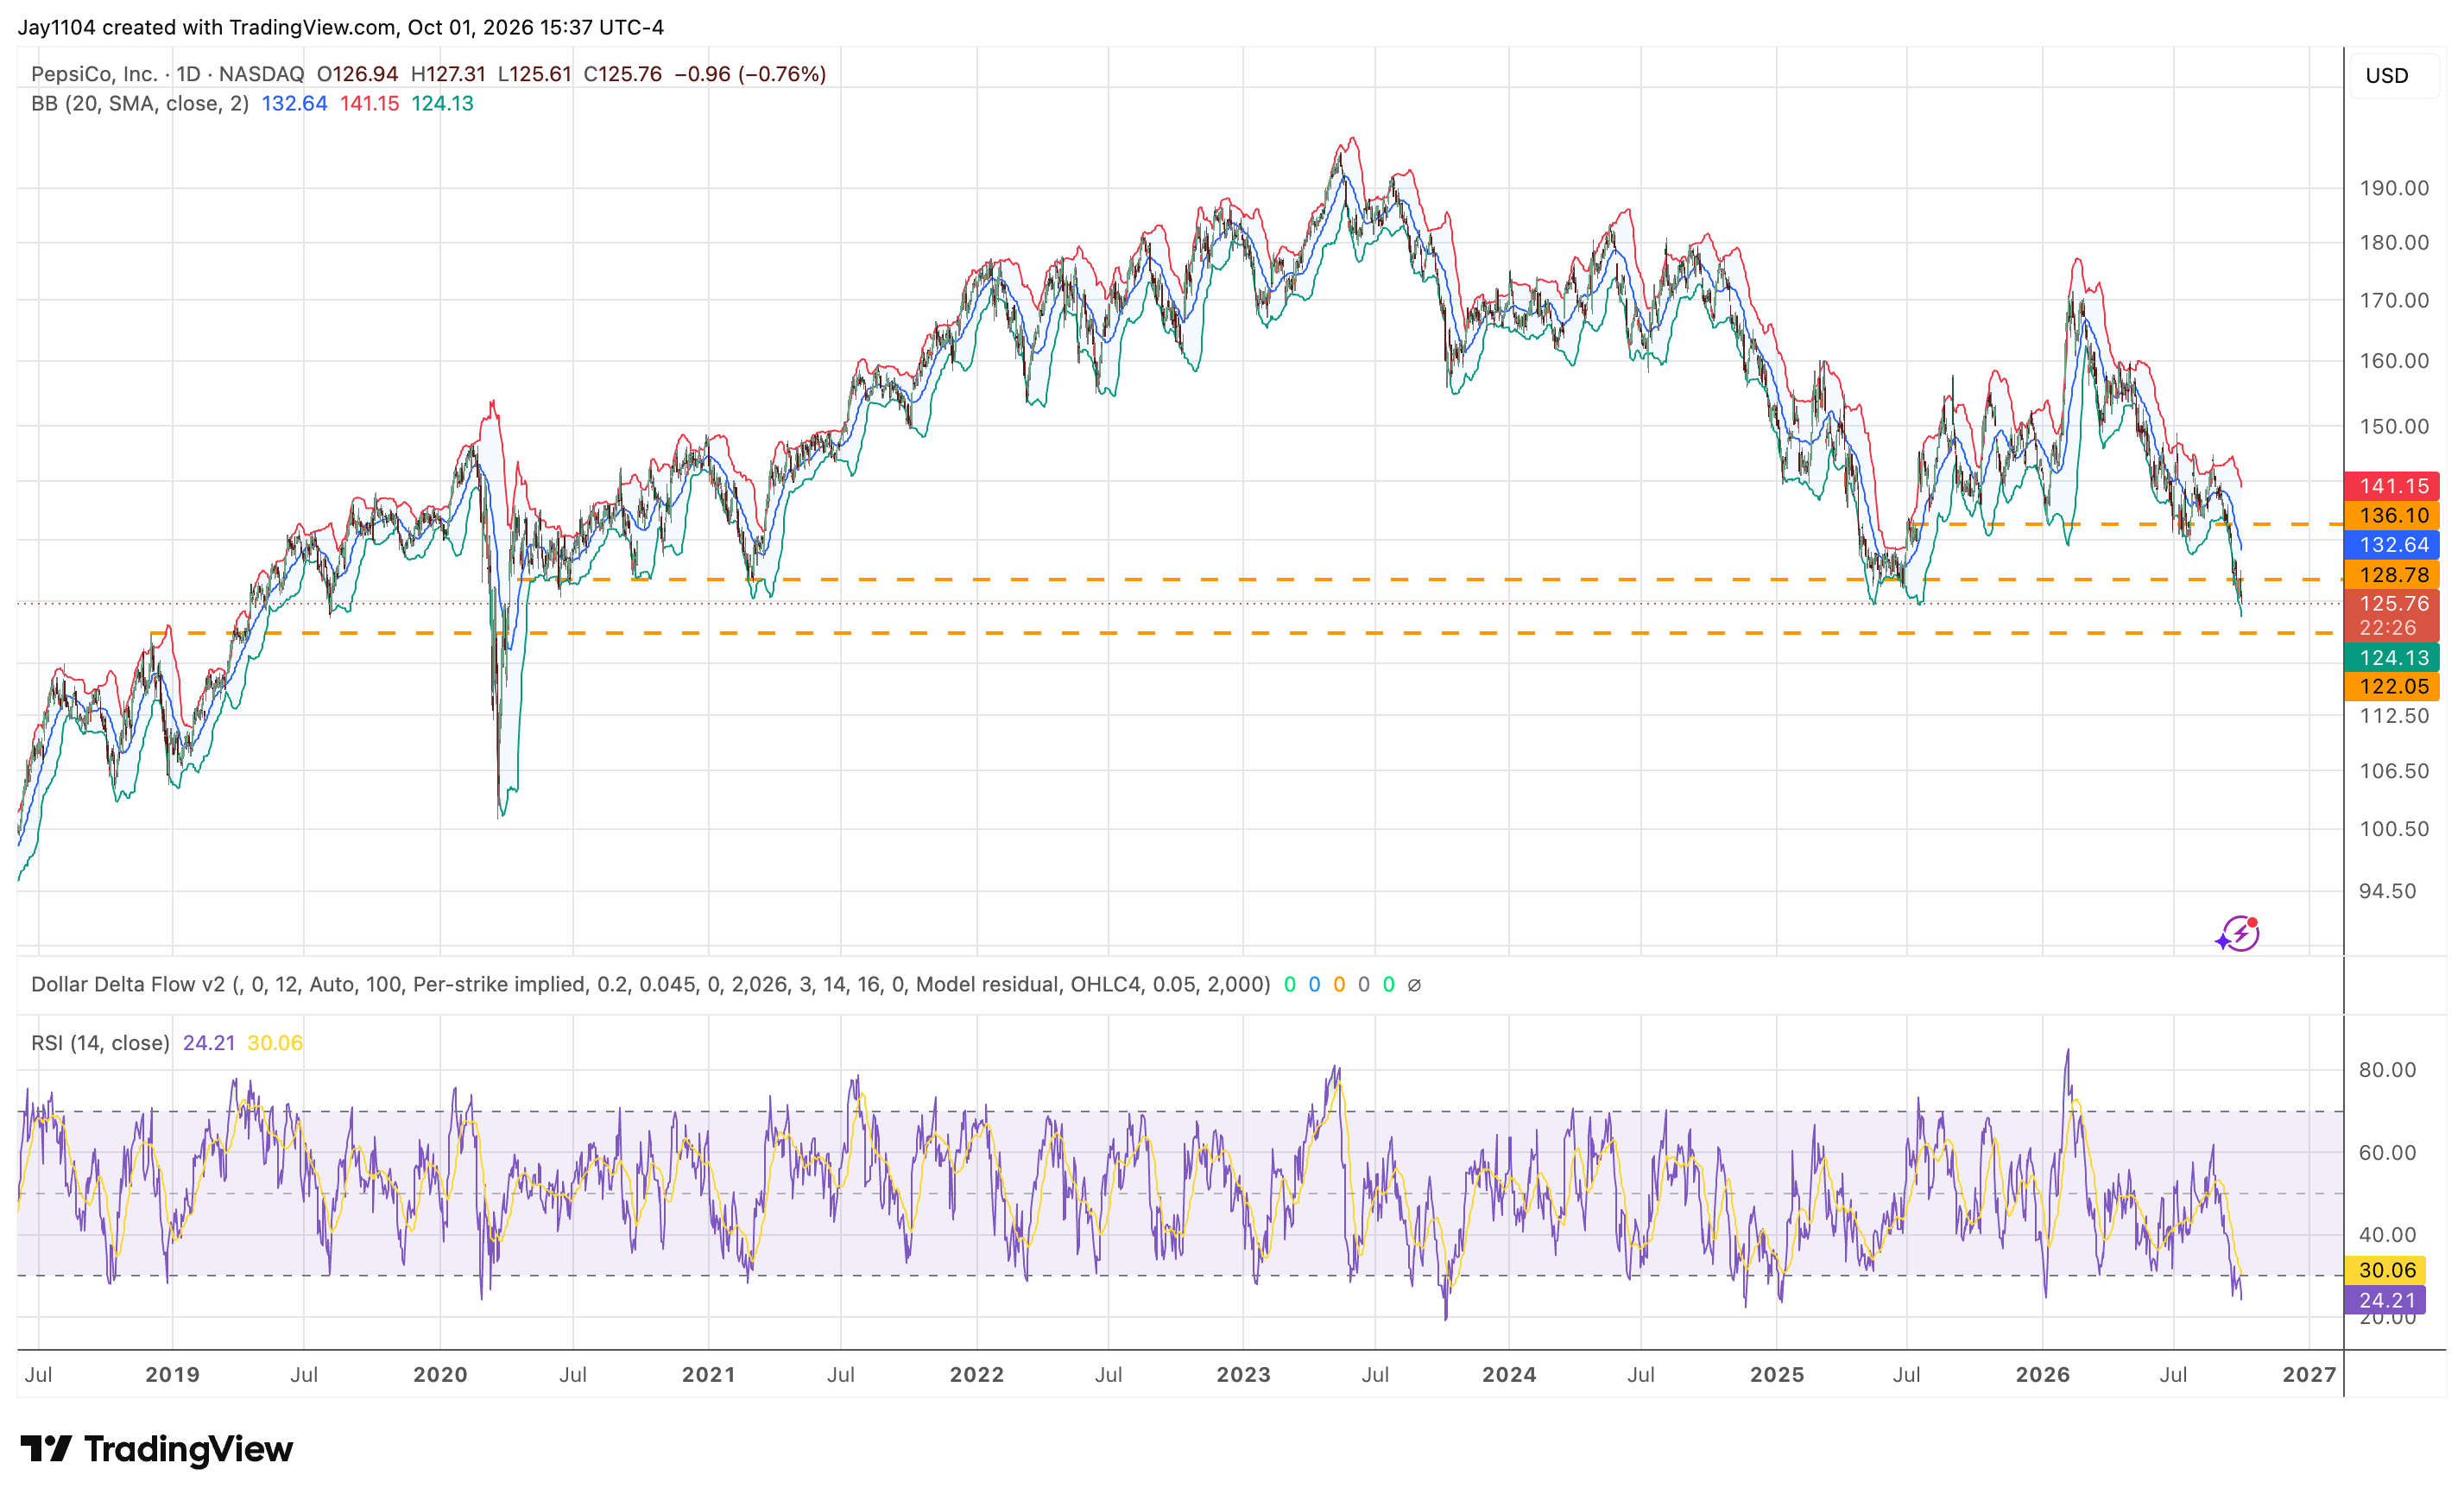Click the red 141.15 BB legend value
Screen dimensions: 2464x1501
(369, 104)
